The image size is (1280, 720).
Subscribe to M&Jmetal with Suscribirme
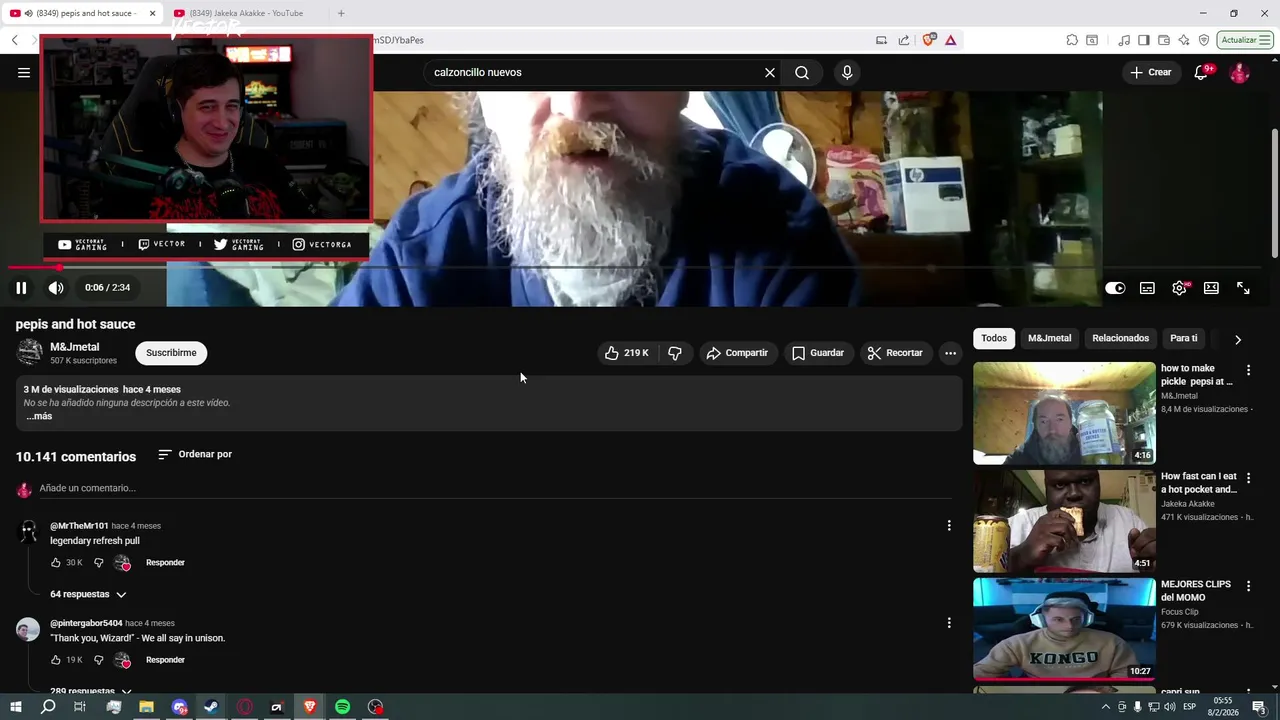[x=171, y=353]
